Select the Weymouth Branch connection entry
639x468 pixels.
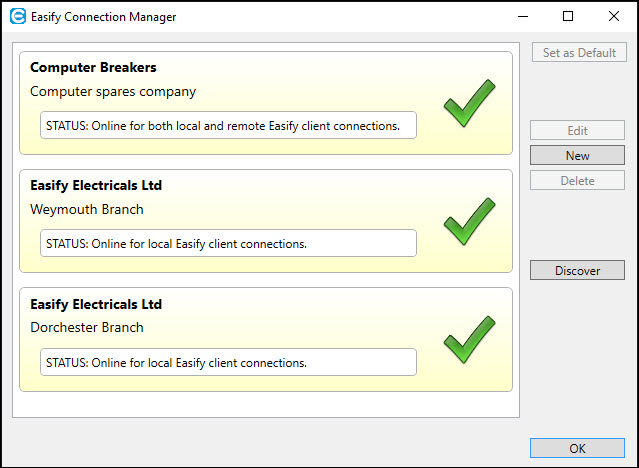click(87, 210)
